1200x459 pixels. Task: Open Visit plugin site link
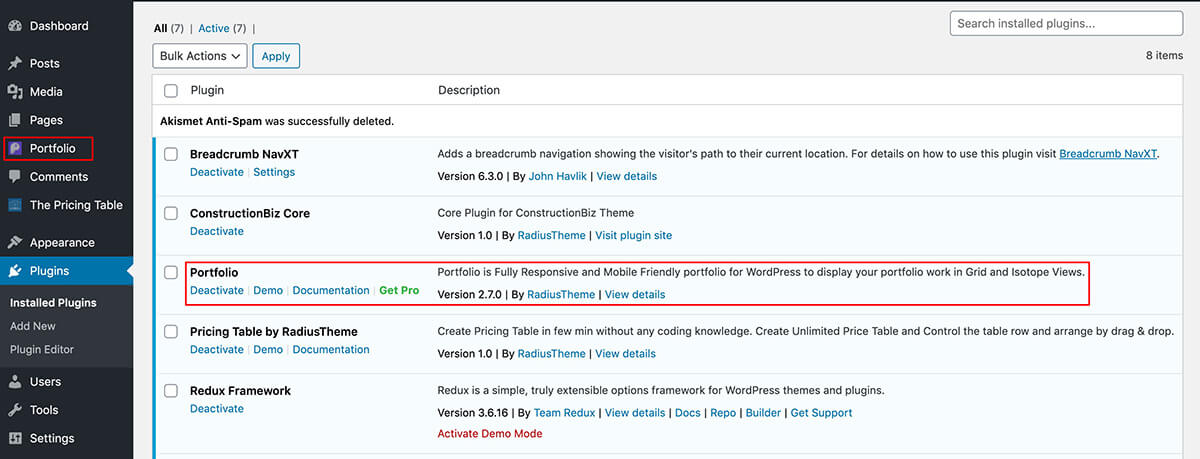634,235
